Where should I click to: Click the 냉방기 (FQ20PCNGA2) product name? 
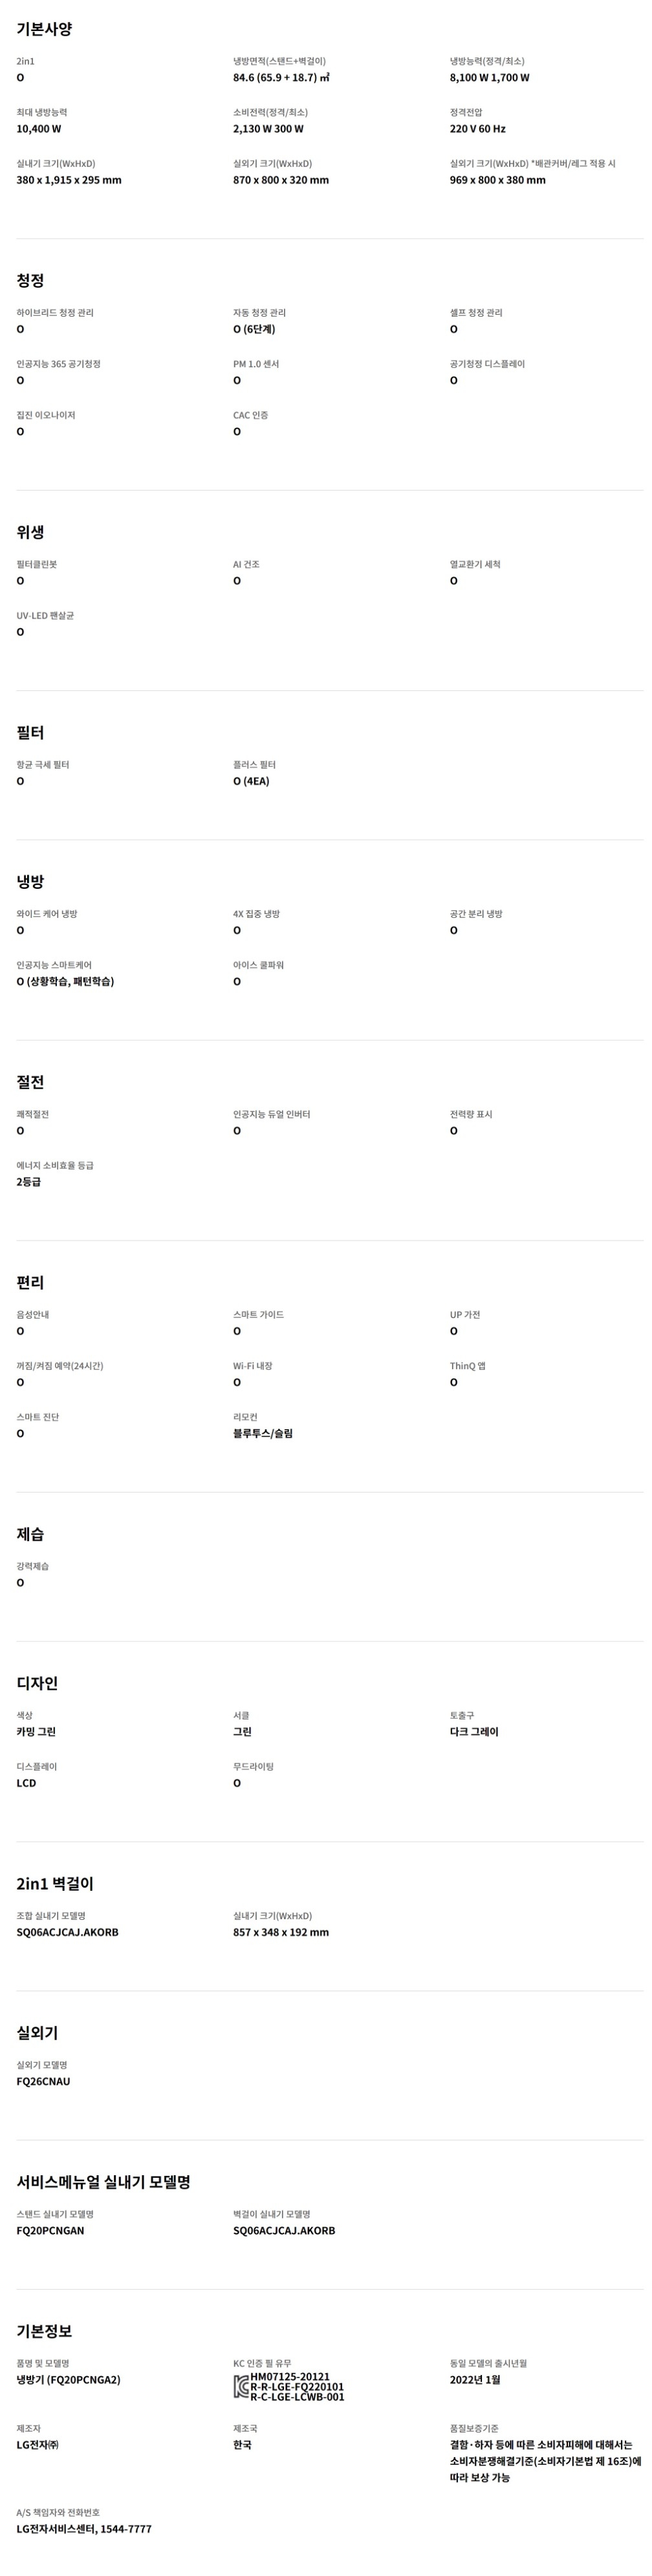(x=68, y=2380)
